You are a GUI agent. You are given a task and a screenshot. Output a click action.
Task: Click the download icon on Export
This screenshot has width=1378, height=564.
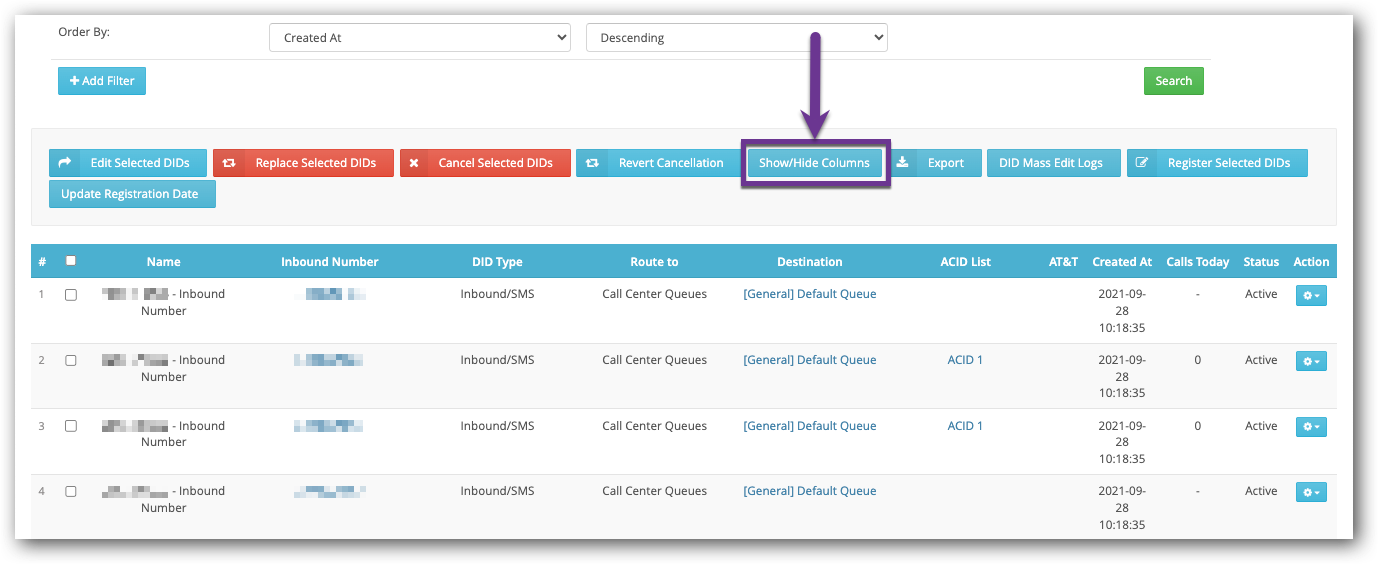(902, 162)
